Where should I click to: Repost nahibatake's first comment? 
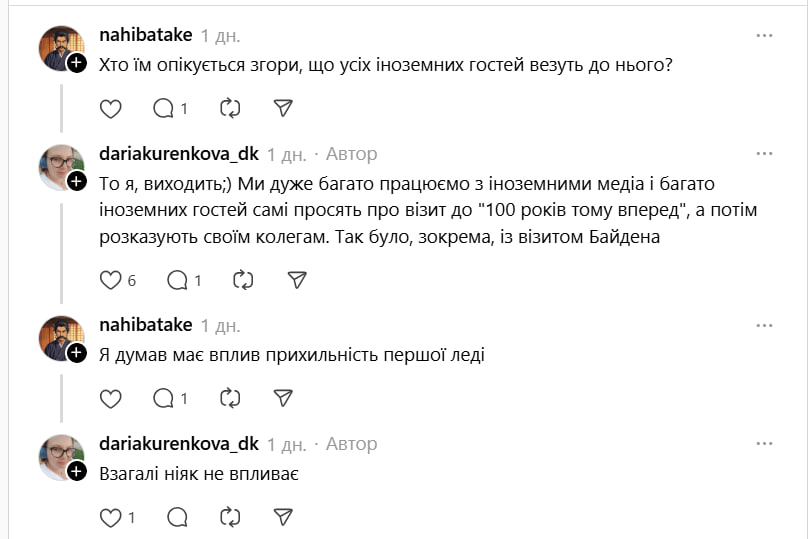[230, 108]
